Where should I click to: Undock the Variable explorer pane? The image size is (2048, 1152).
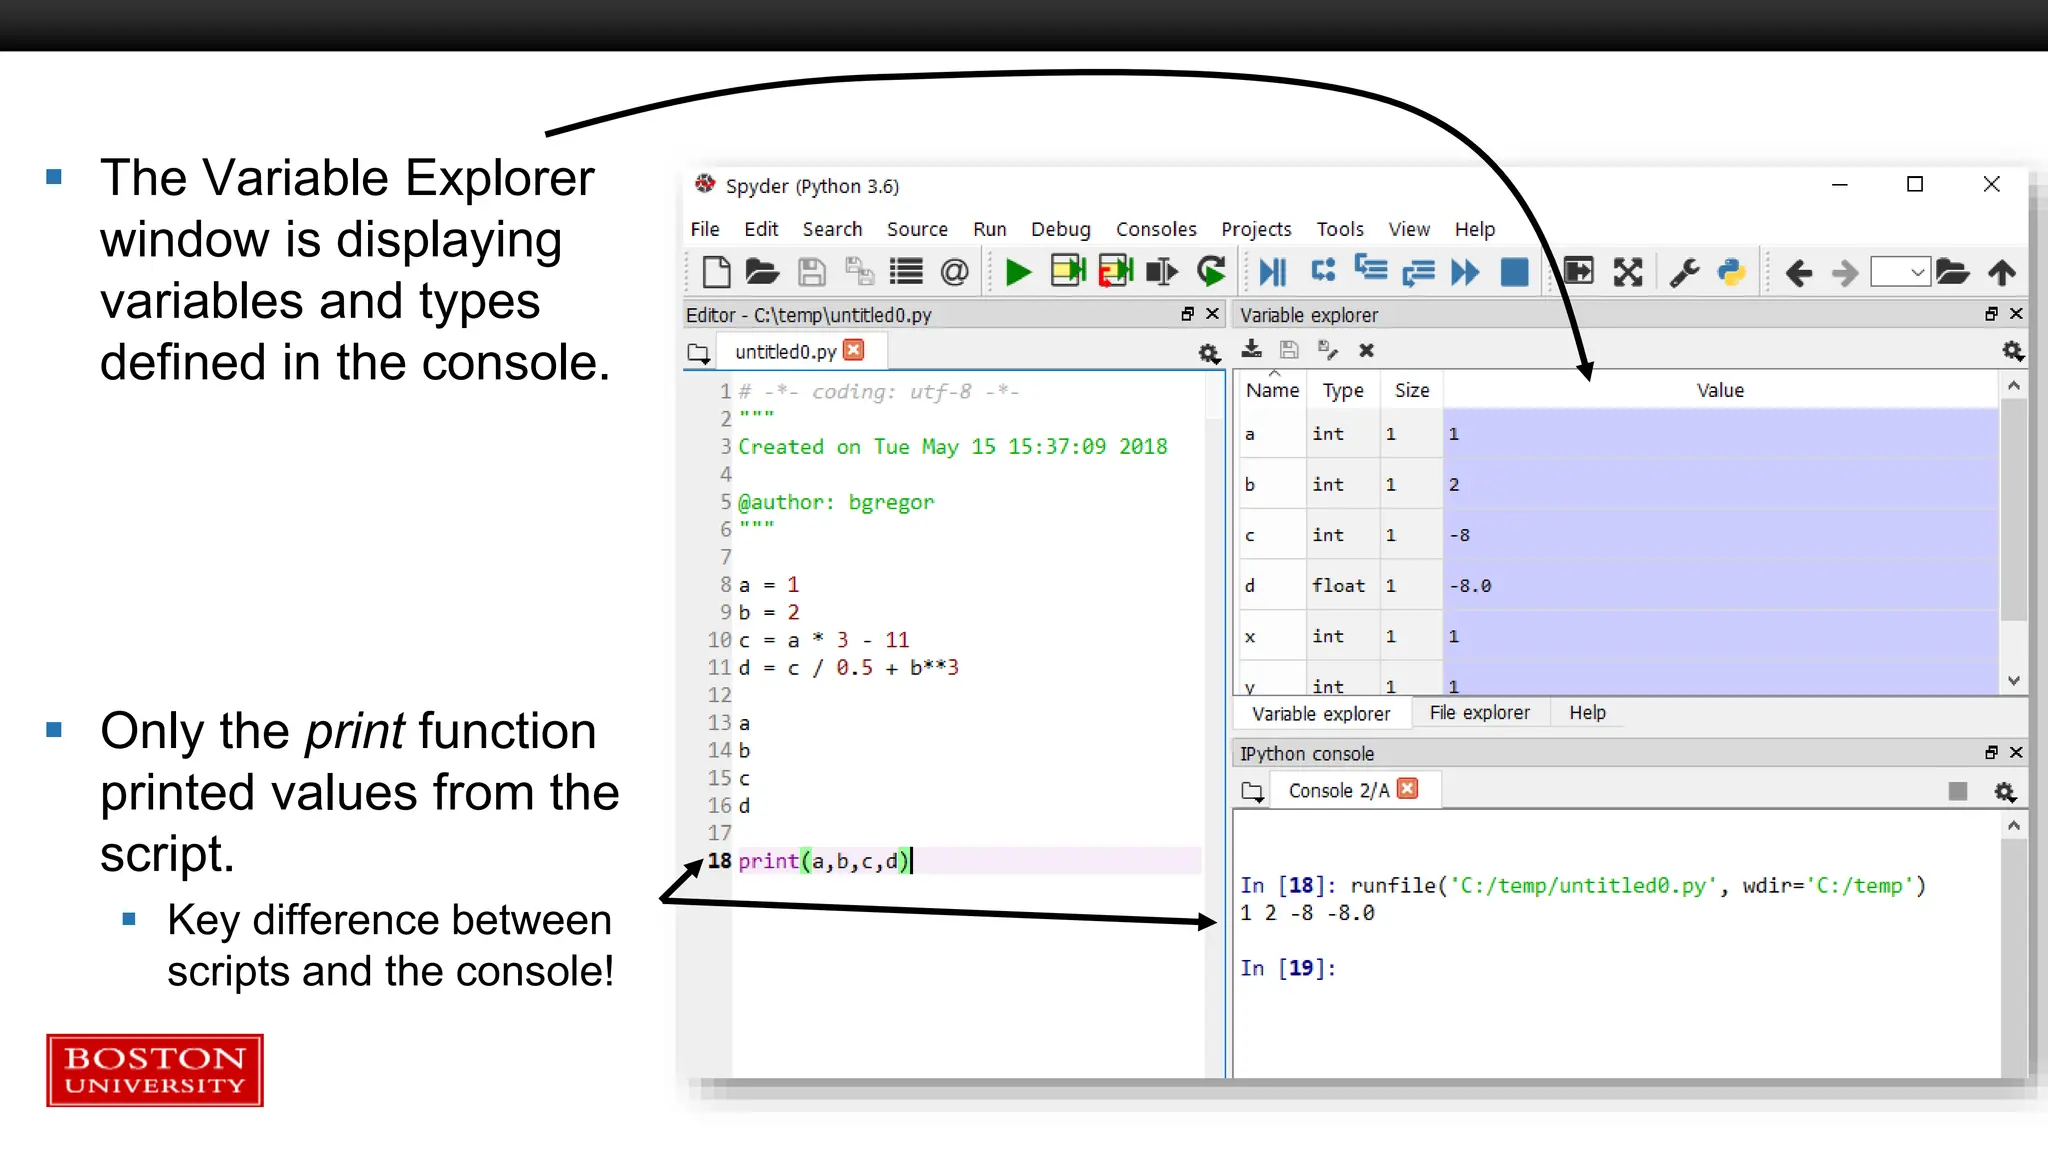click(1991, 314)
